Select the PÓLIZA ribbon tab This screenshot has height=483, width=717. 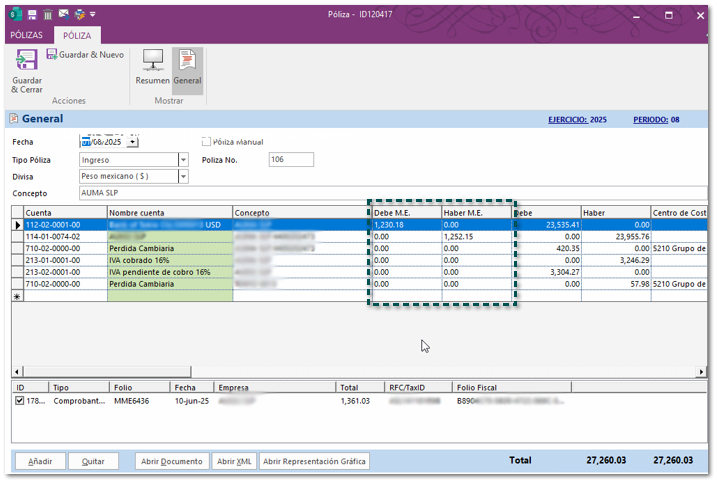point(78,35)
